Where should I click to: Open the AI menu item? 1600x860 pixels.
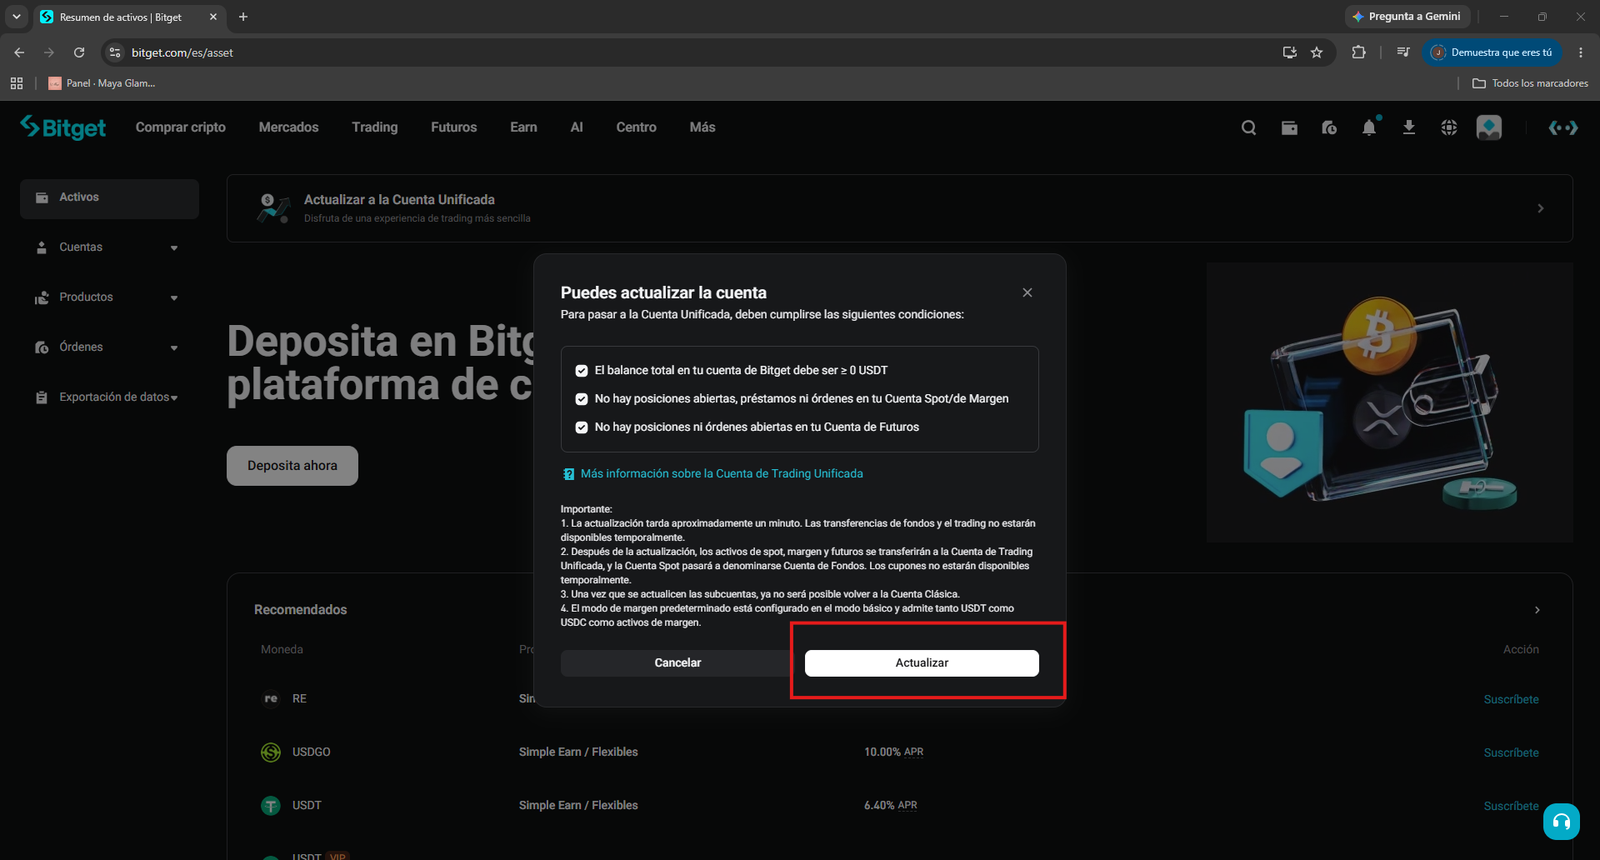[577, 127]
